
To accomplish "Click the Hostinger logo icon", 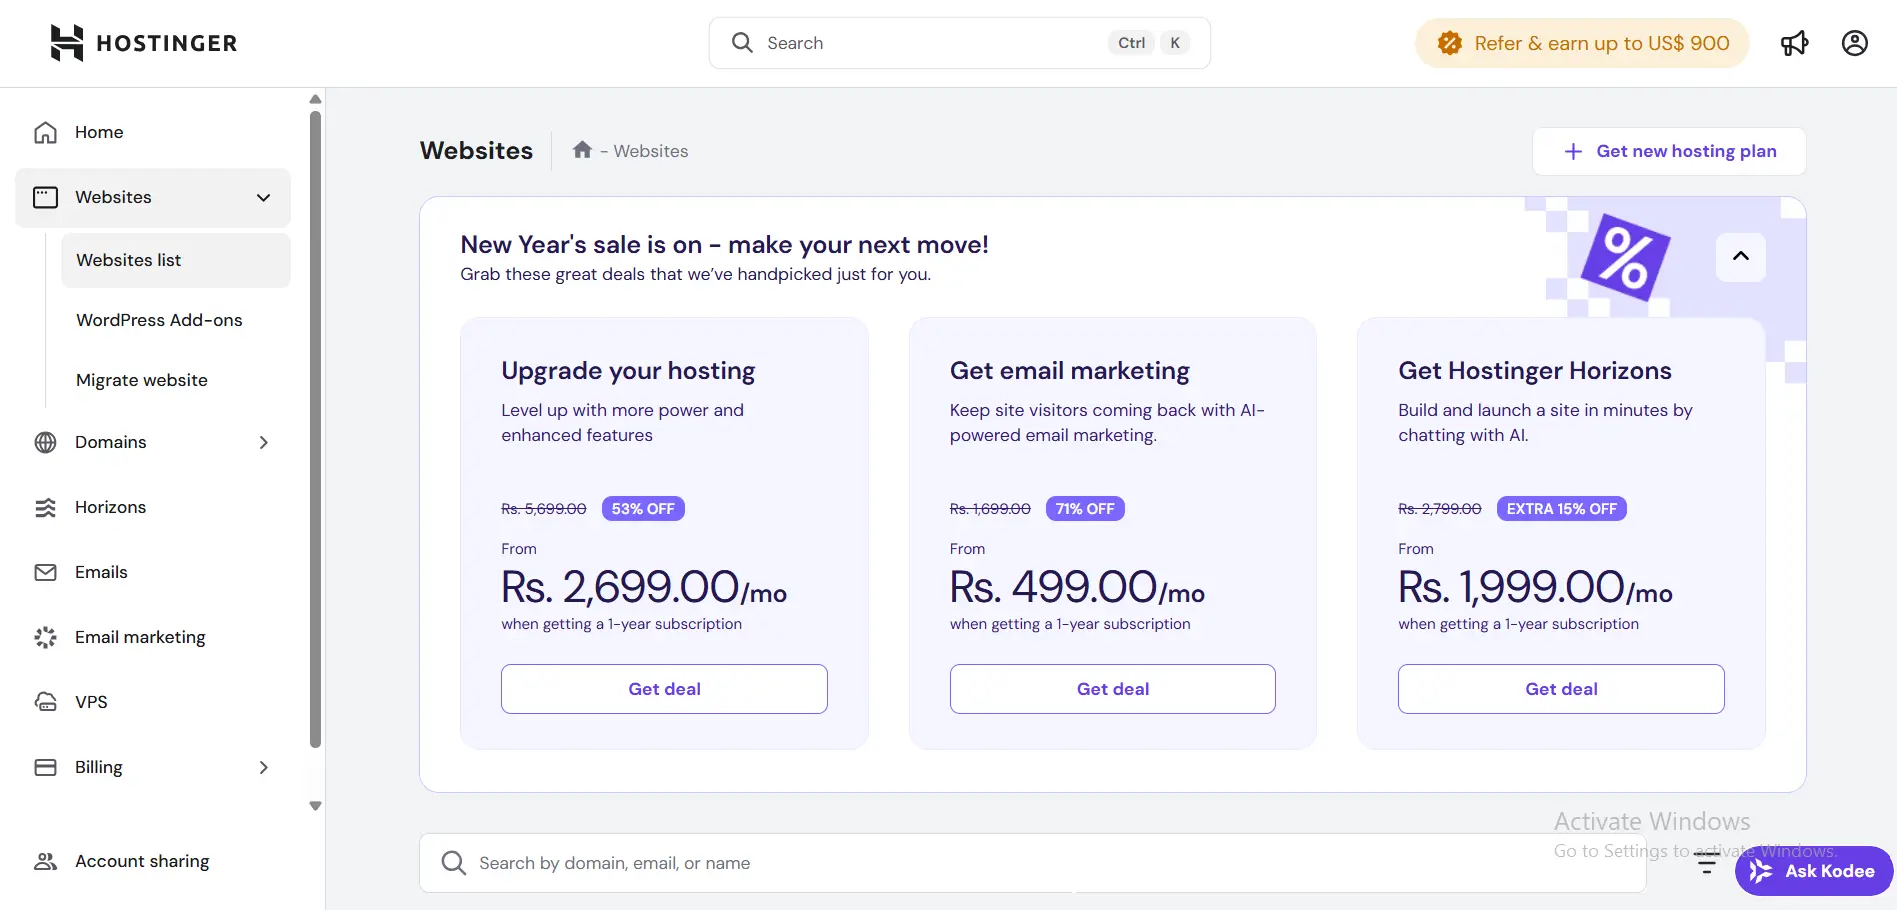I will pos(66,42).
